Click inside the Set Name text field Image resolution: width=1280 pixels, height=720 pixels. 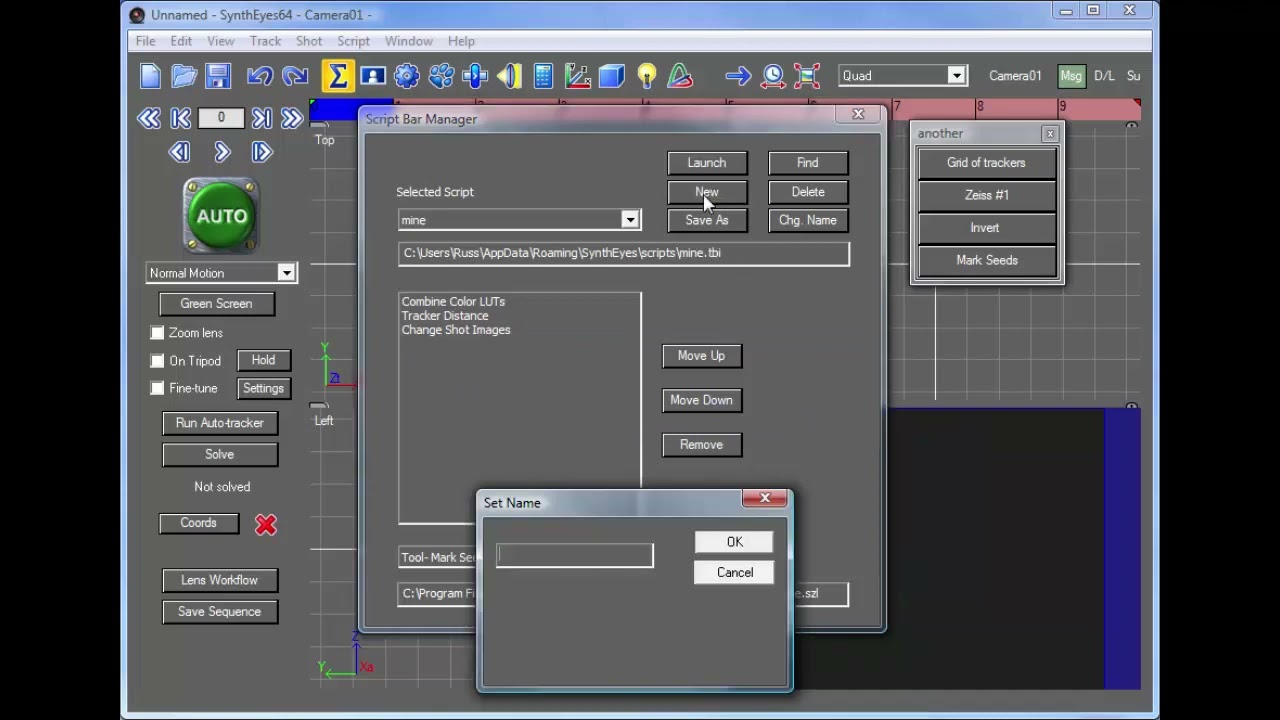point(575,555)
